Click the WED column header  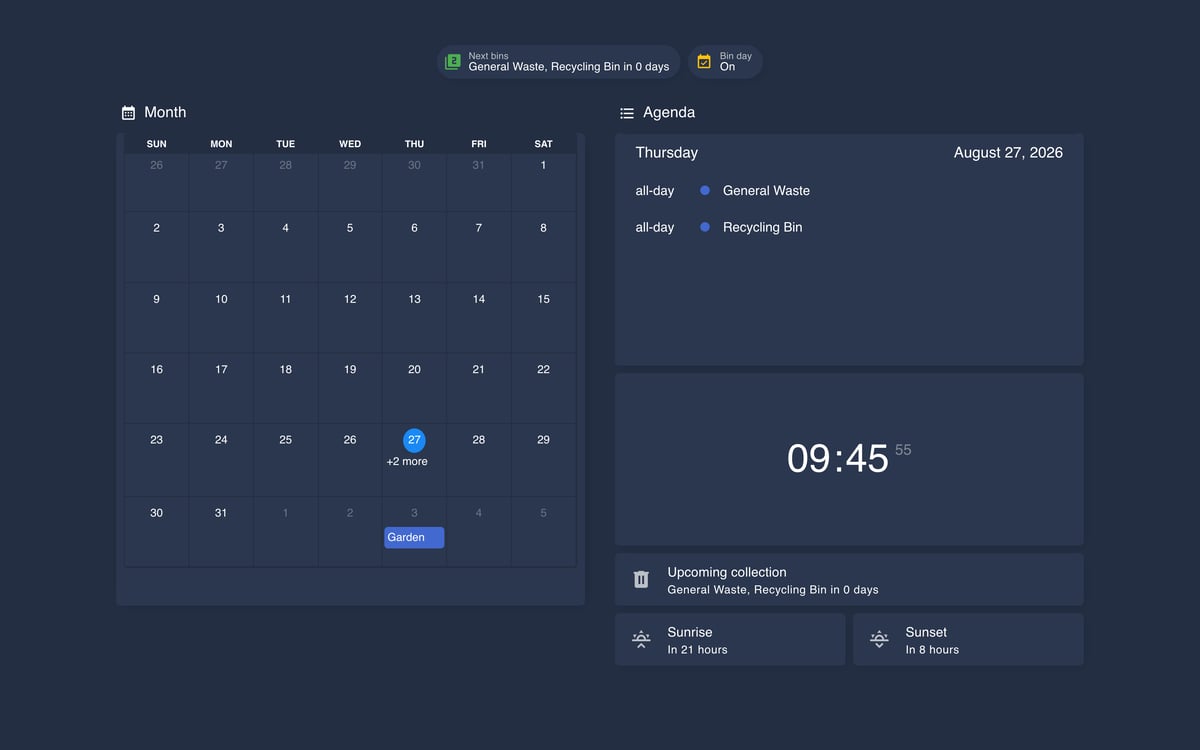point(350,144)
